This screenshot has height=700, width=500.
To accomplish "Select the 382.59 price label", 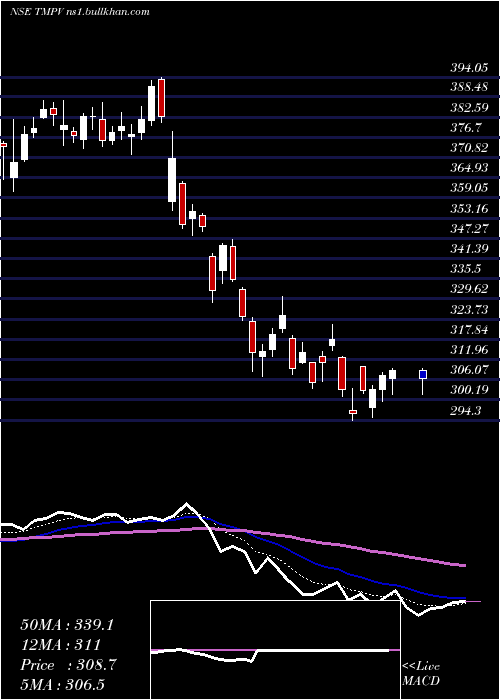I will [468, 108].
